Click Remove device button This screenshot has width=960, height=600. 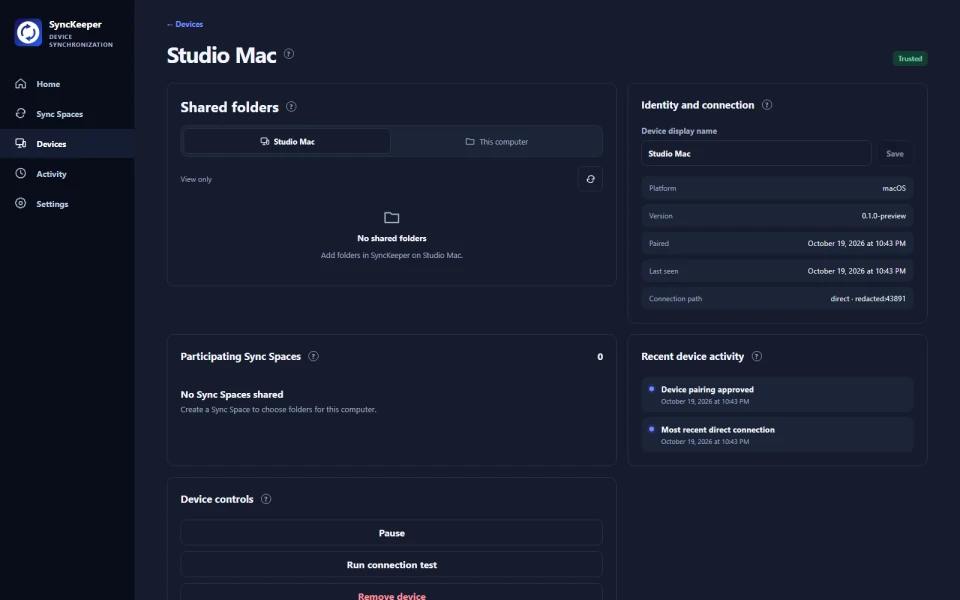click(392, 592)
